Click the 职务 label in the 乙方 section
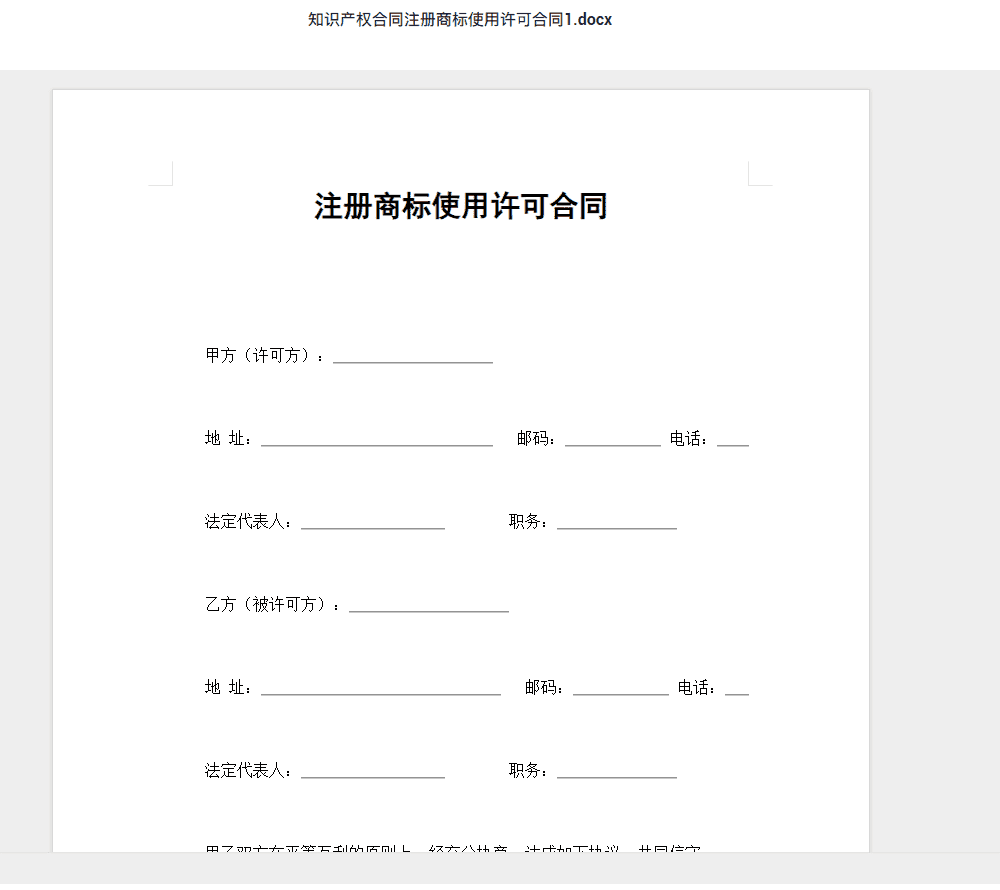 pyautogui.click(x=528, y=771)
